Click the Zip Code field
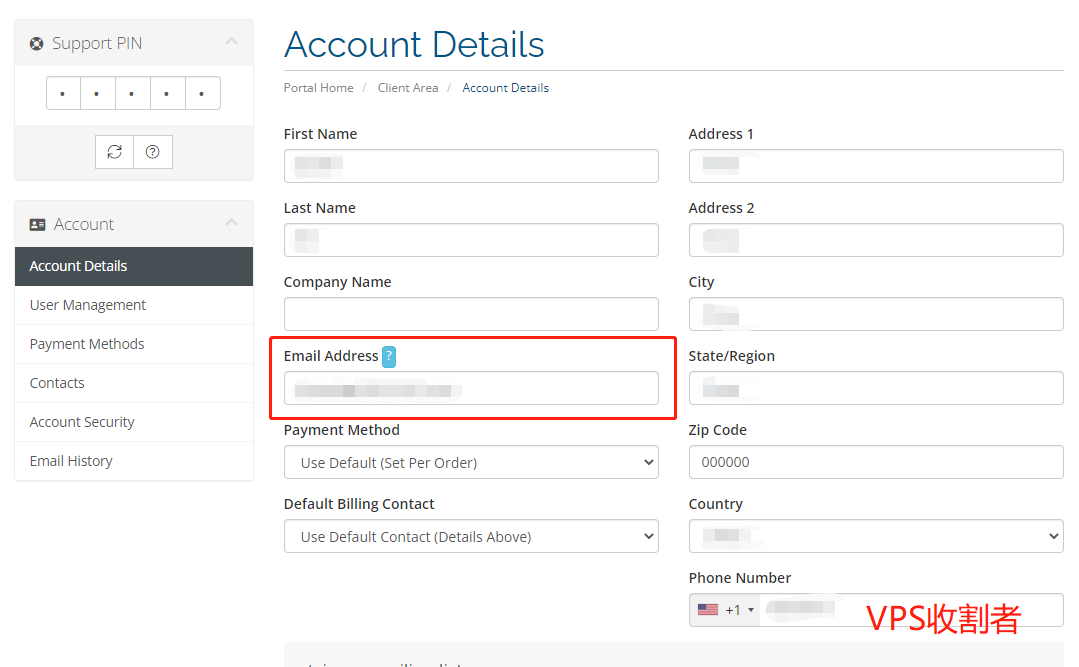 [x=875, y=462]
